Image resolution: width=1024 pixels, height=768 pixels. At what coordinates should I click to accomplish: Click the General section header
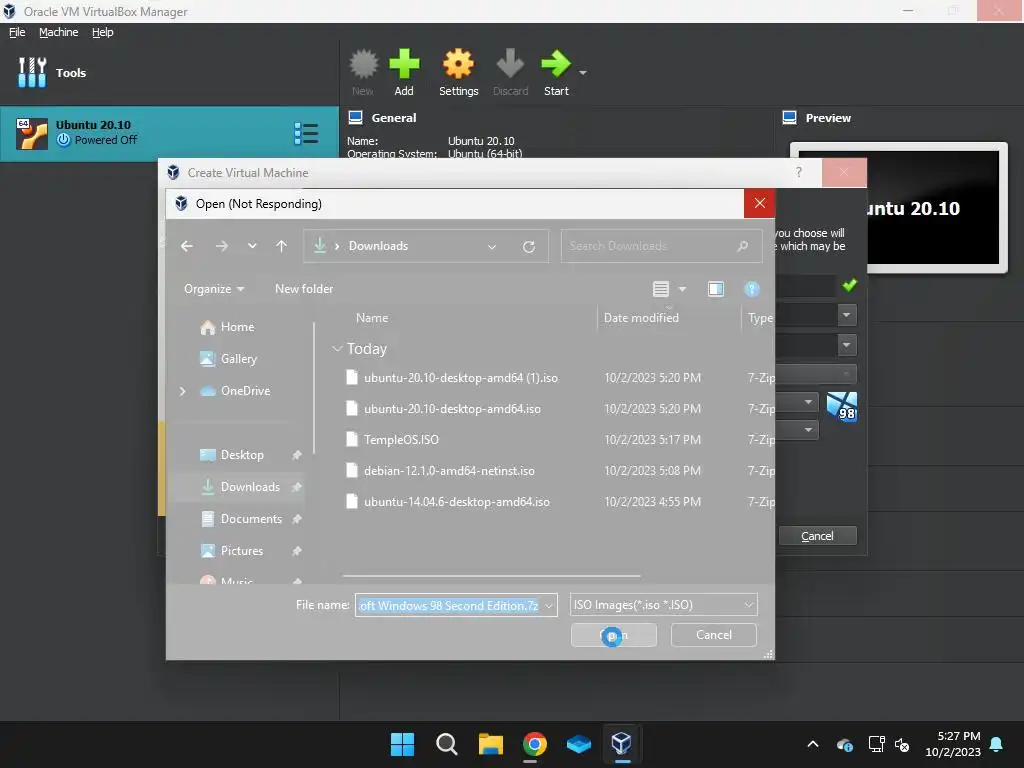(393, 118)
